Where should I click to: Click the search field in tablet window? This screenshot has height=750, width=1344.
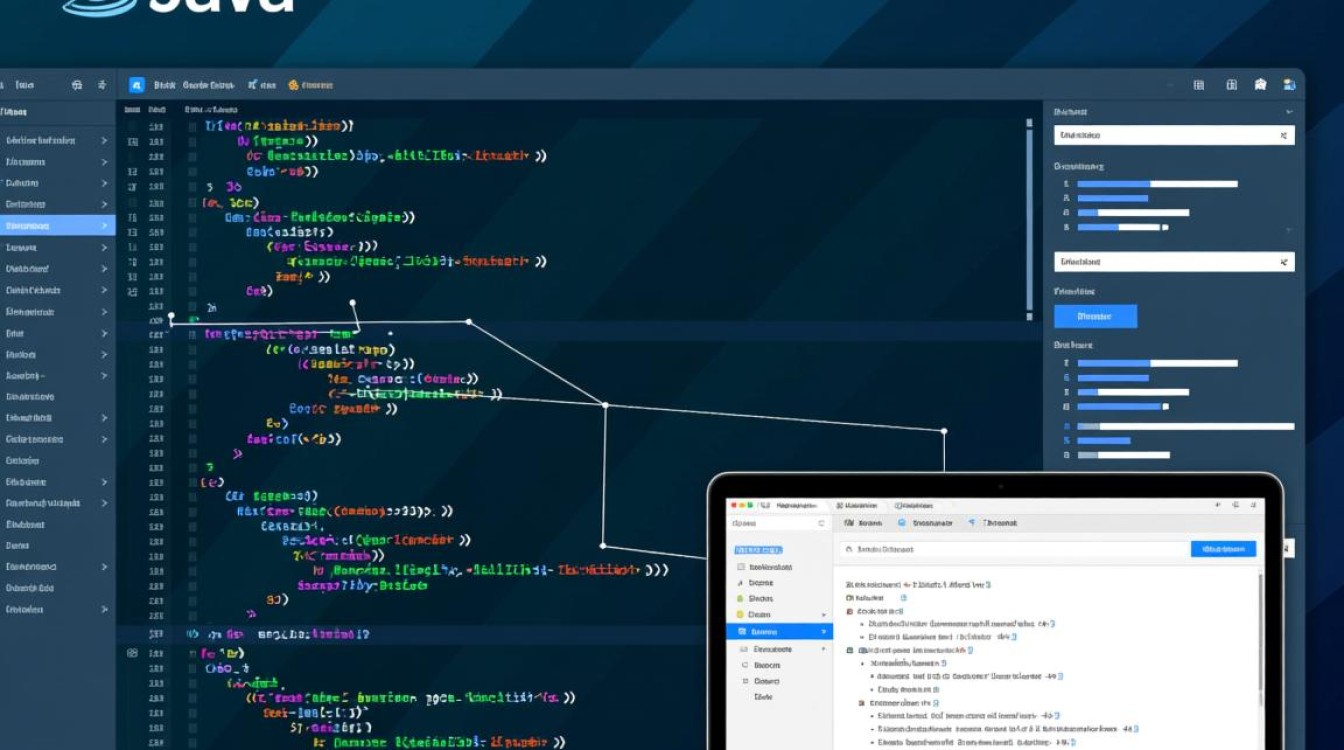1012,549
